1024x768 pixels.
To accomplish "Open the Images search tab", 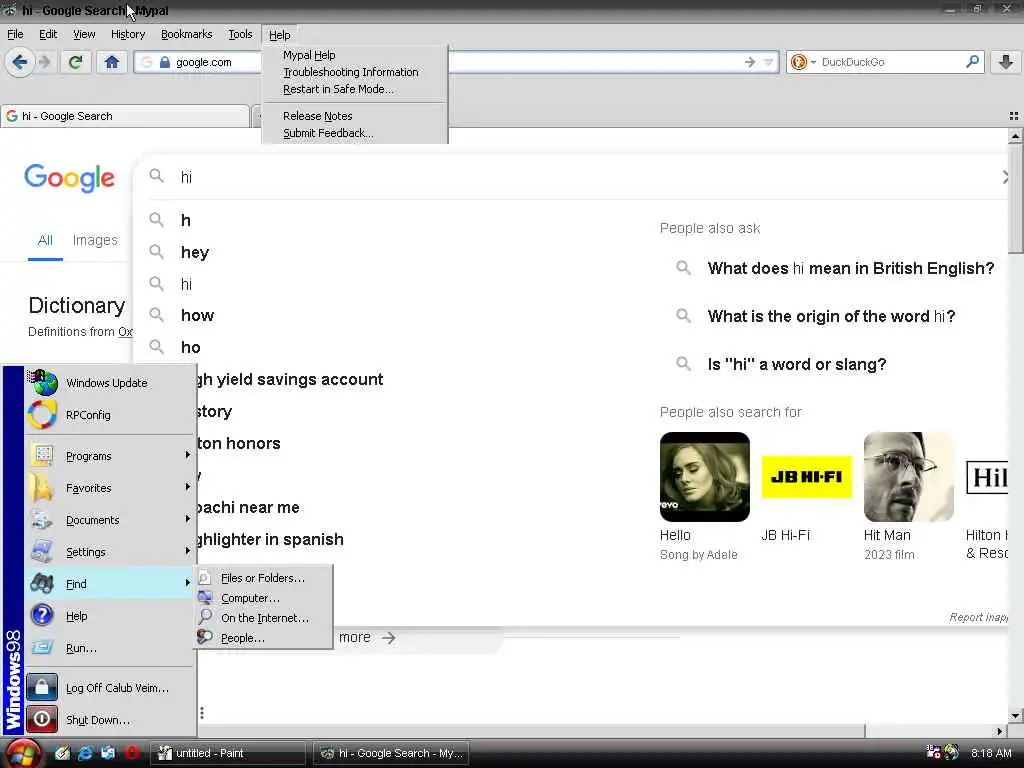I will pos(95,240).
